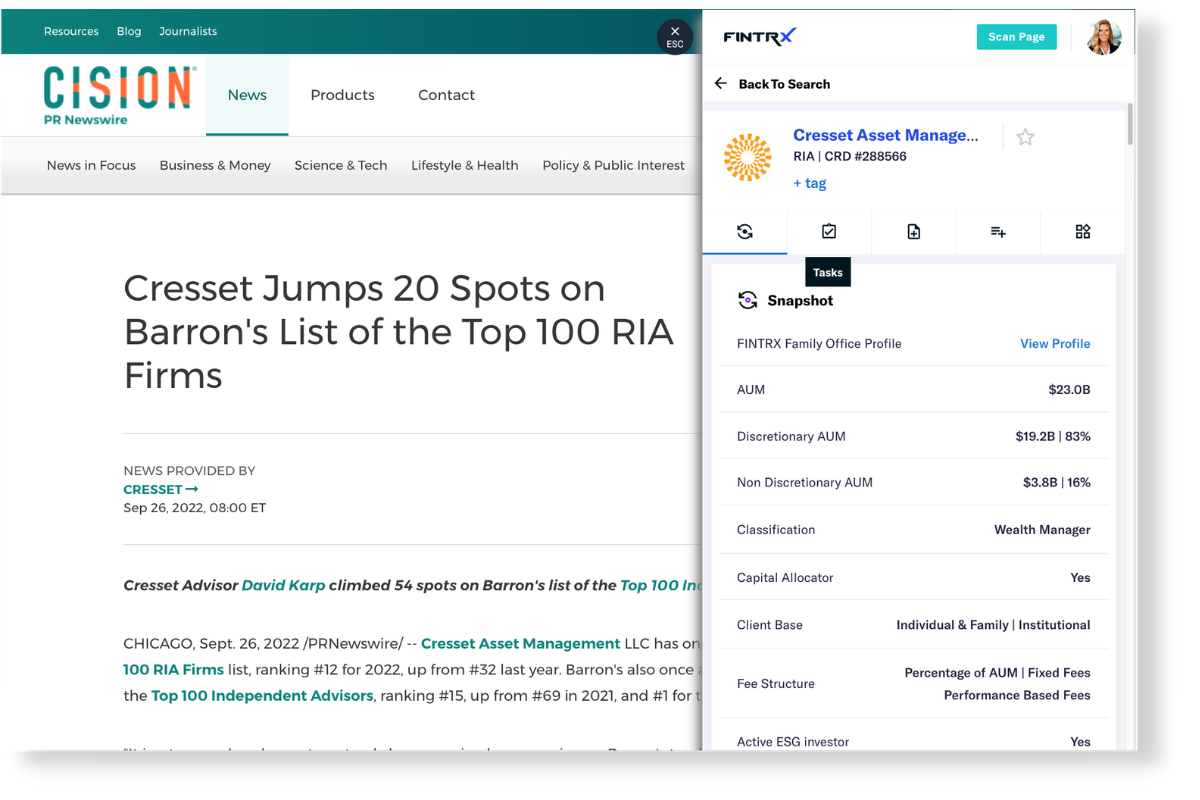Open the Cresset Asset Management title link
Image resolution: width=1200 pixels, height=800 pixels.
coord(885,135)
